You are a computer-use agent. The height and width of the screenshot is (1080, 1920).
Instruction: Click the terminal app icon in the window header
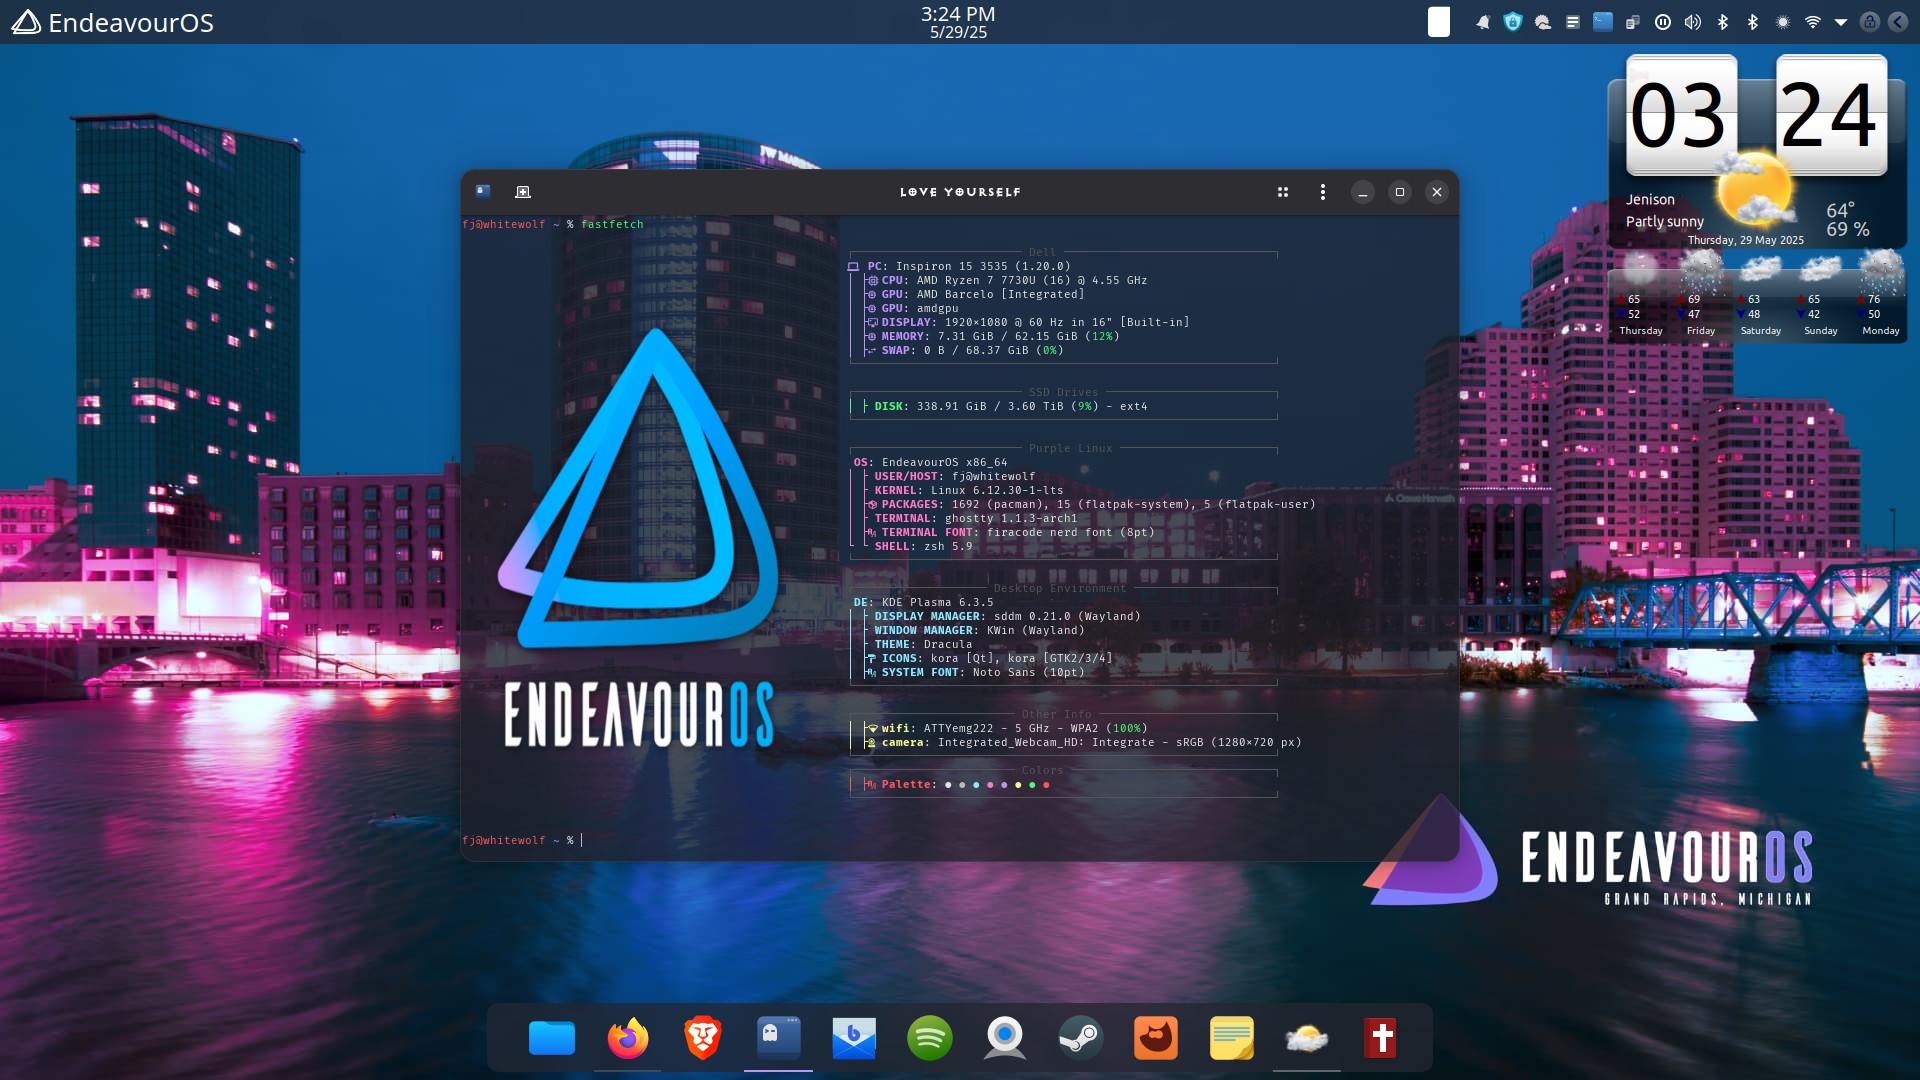(483, 191)
